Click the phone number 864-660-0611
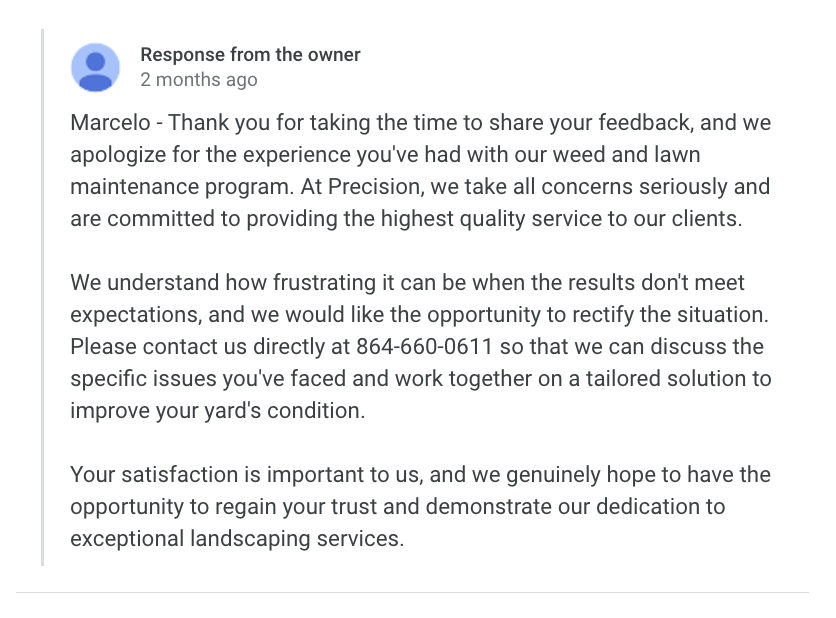The image size is (836, 618). (419, 347)
